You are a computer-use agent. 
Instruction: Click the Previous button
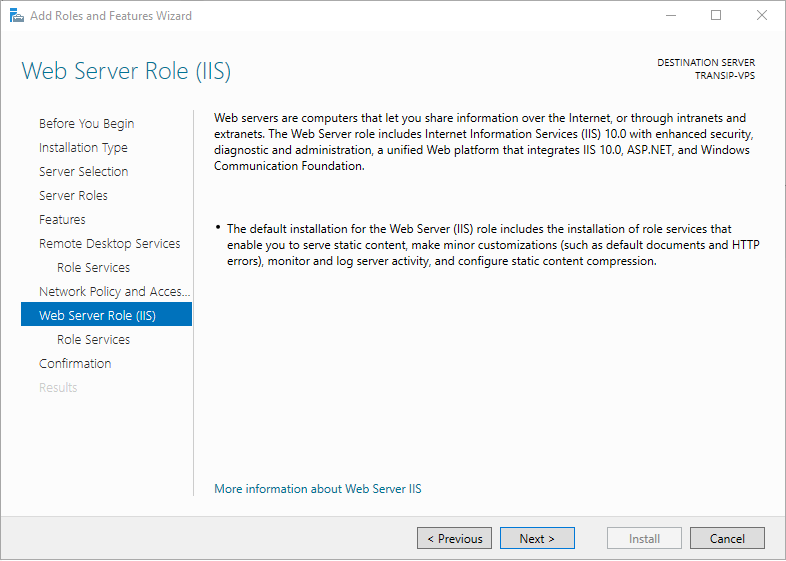[455, 538]
